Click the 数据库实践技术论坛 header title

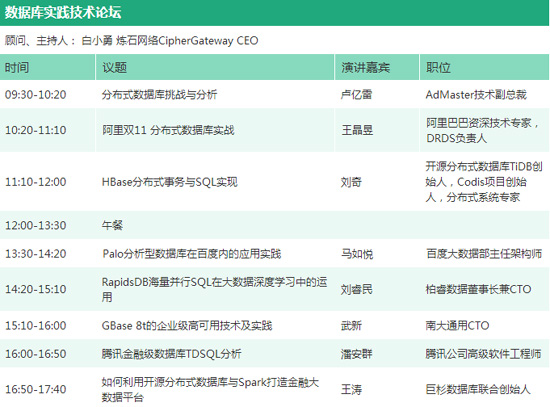(63, 12)
